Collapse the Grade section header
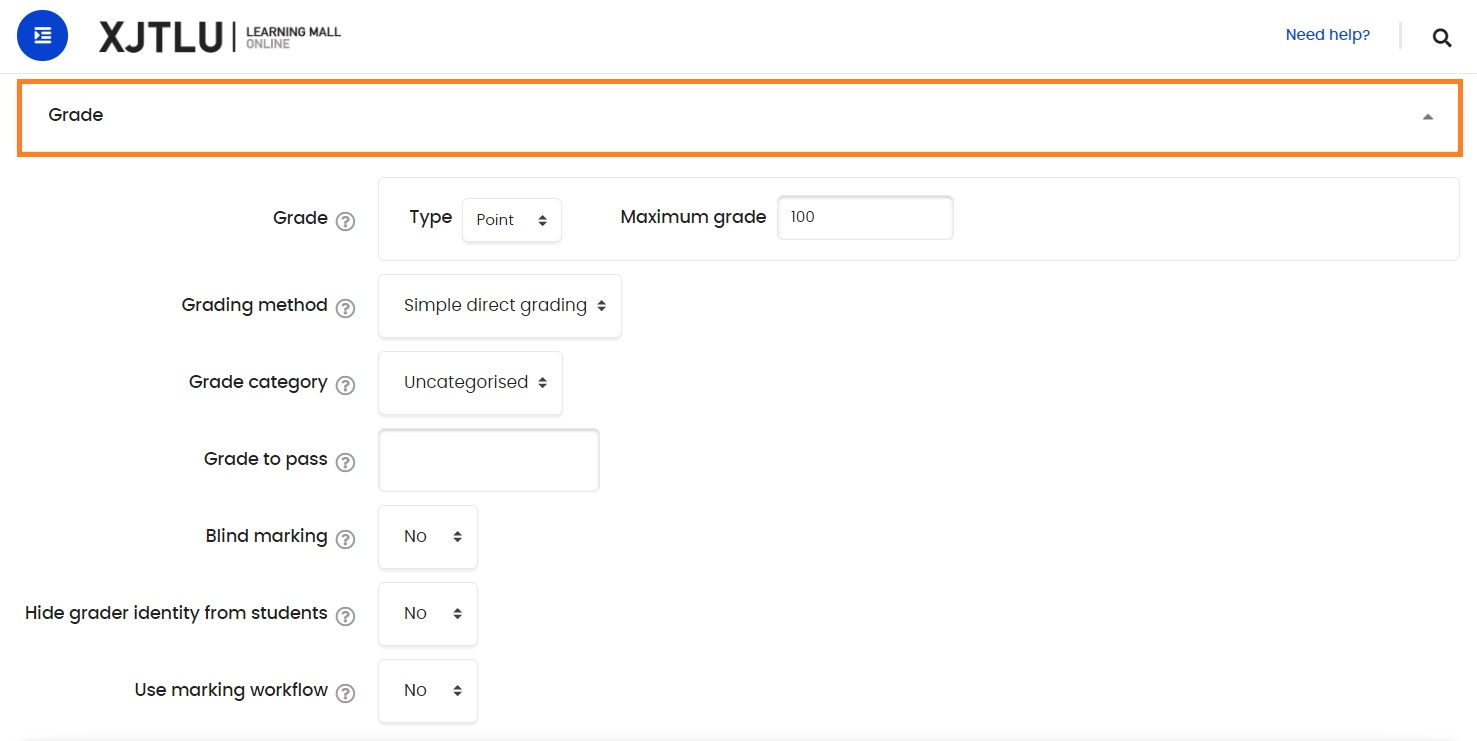Screen dimensions: 1477x741 click(740, 118)
